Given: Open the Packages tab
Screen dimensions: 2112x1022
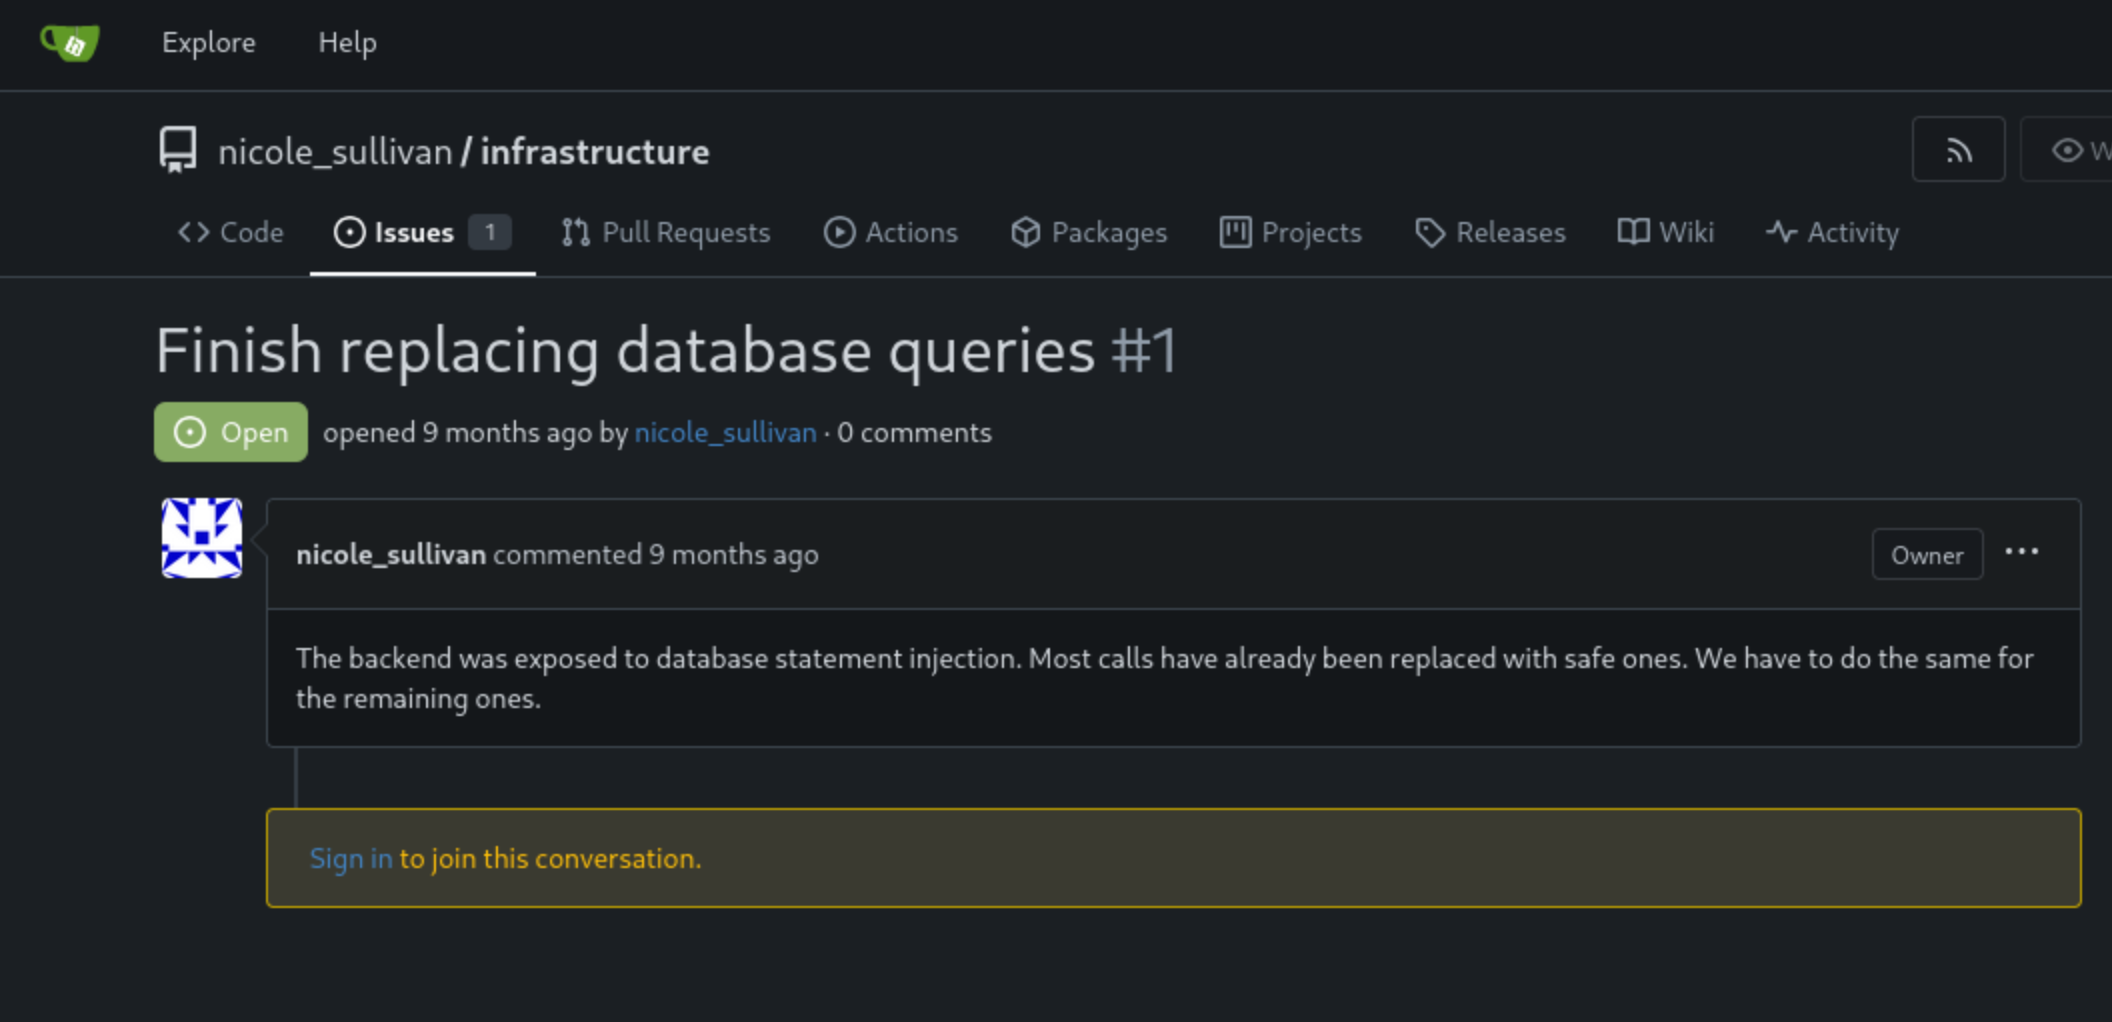Looking at the screenshot, I should (x=1088, y=233).
